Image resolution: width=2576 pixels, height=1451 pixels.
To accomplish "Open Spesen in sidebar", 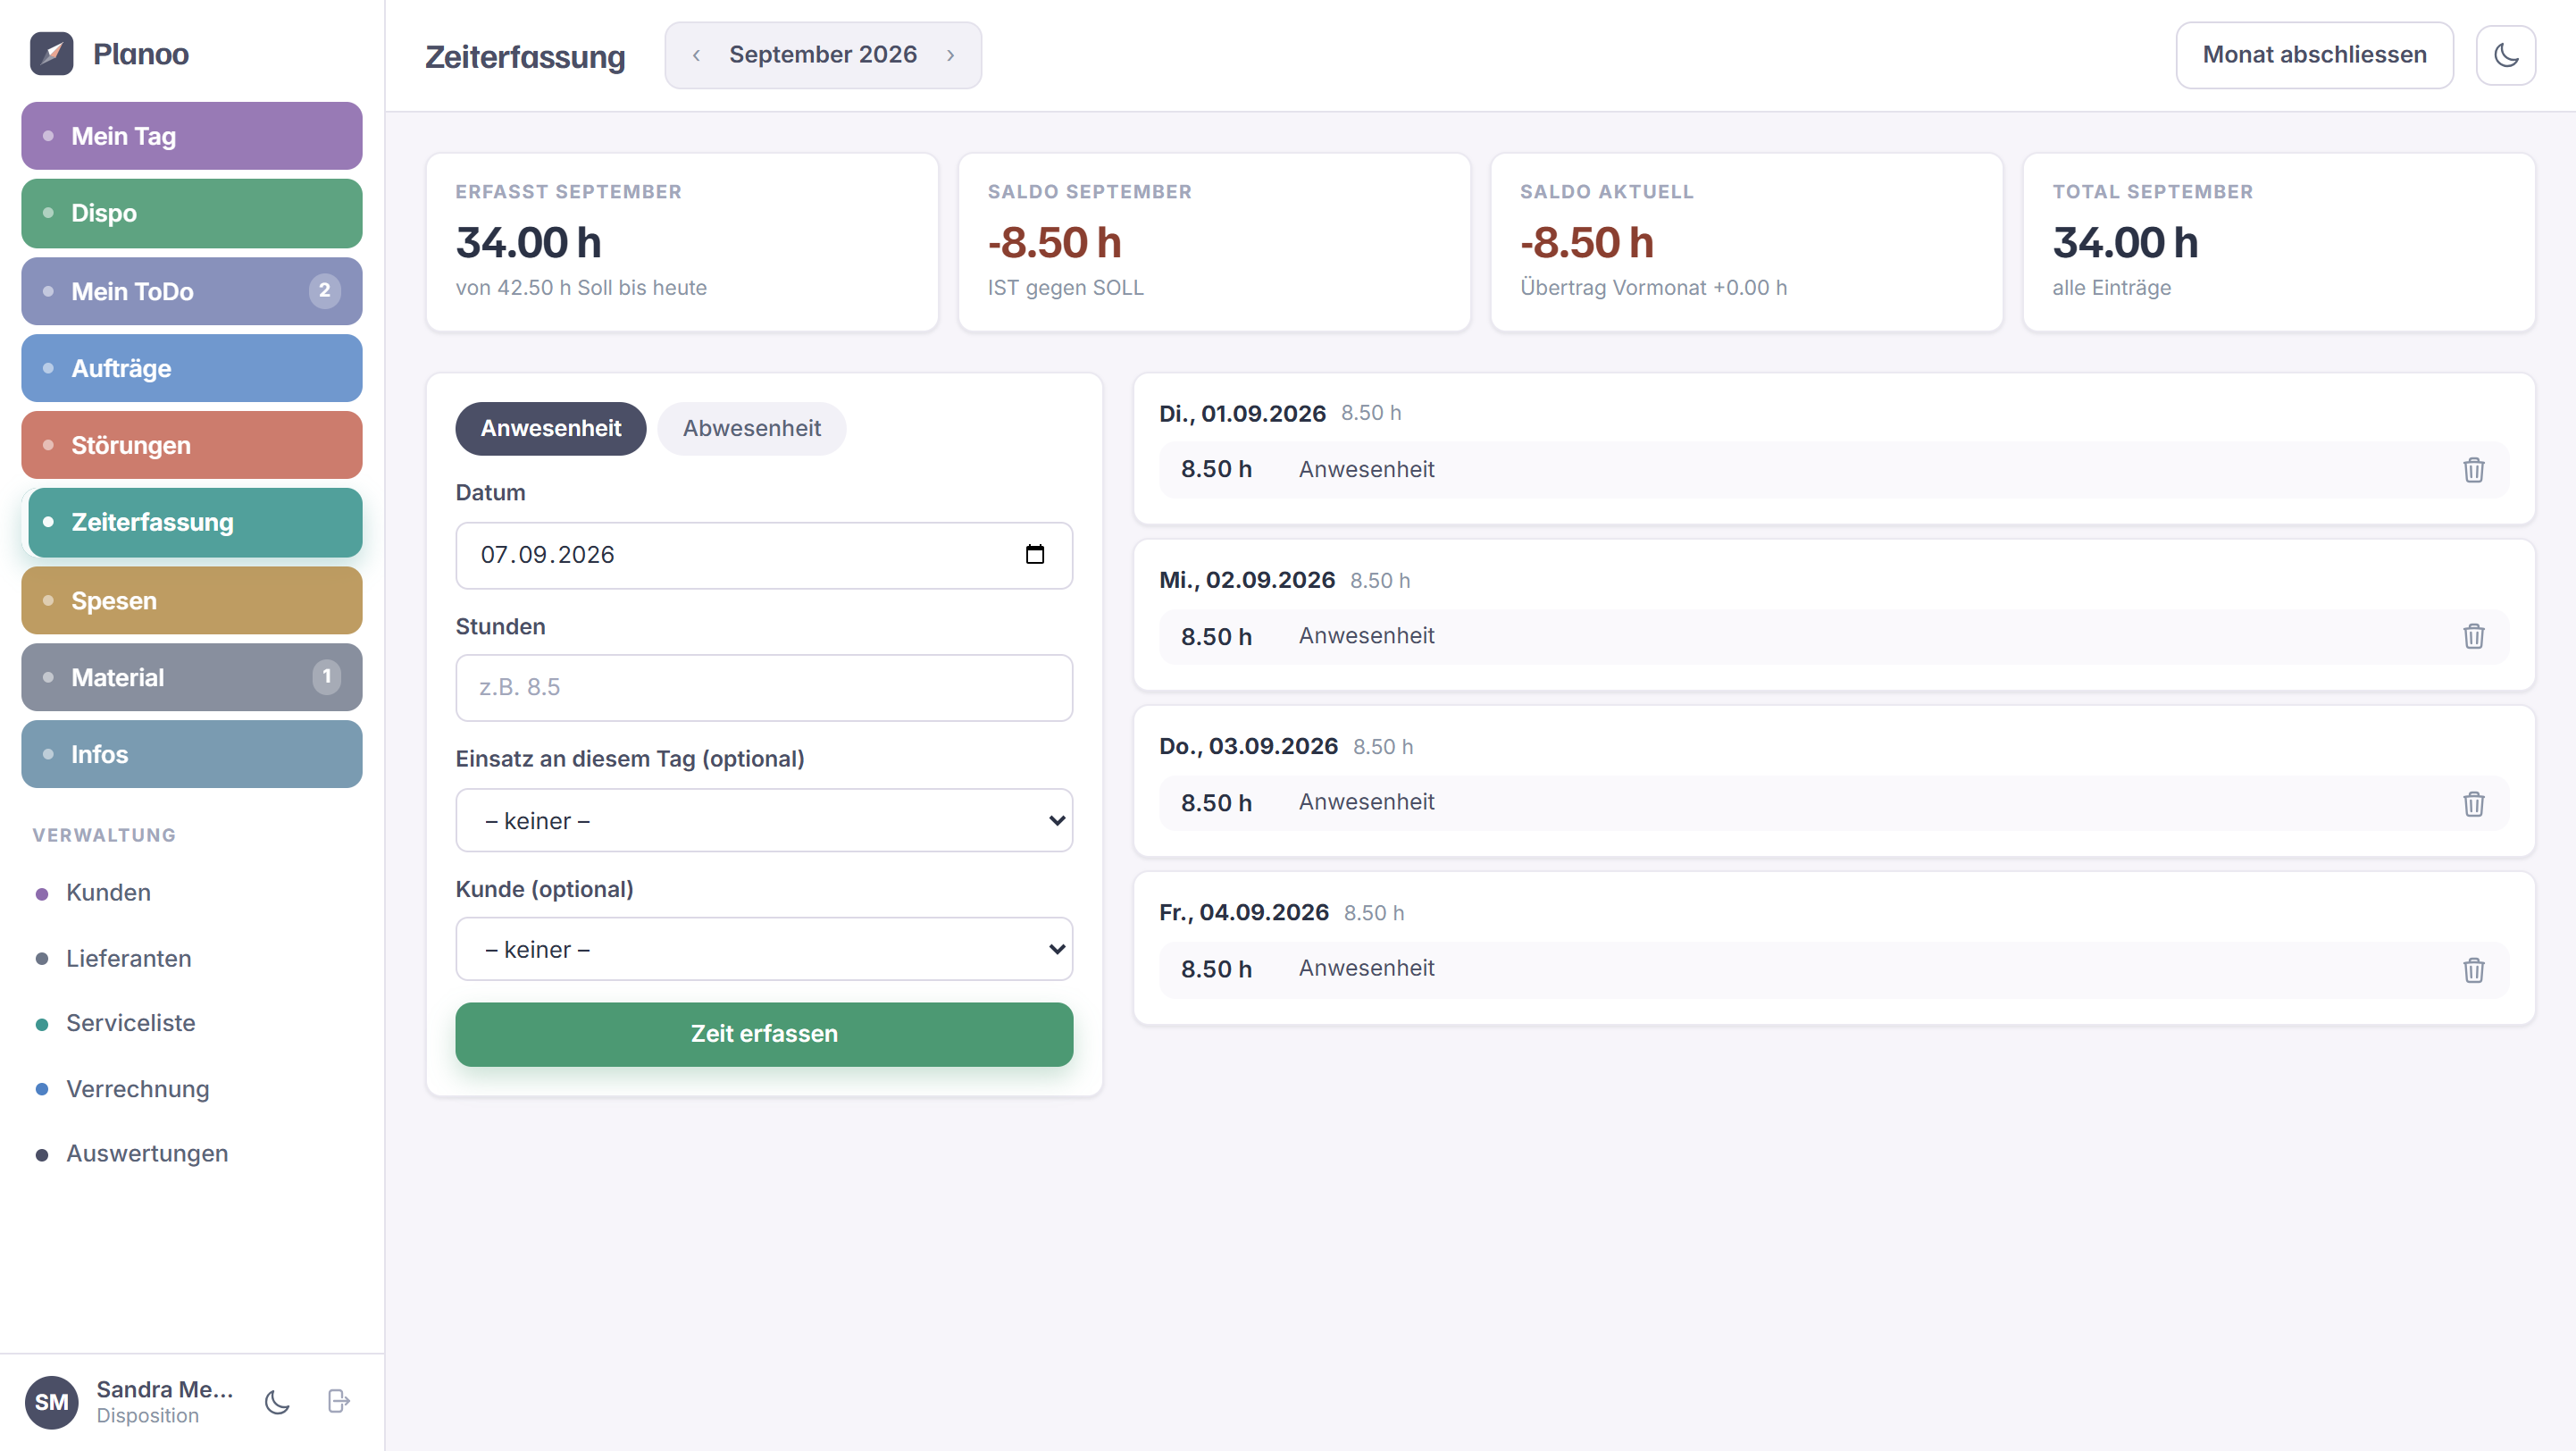I will (x=192, y=601).
